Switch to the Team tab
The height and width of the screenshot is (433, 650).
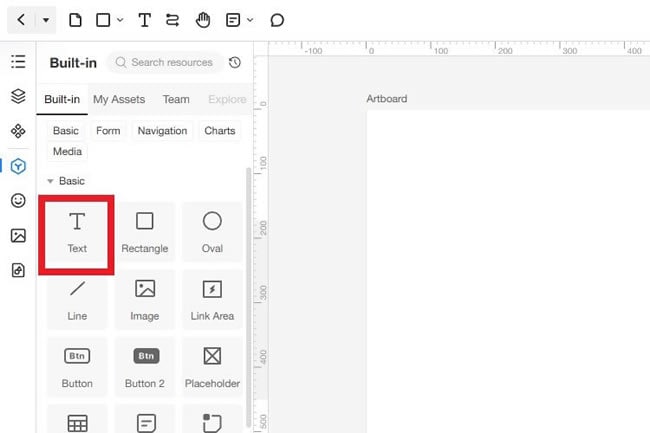click(x=176, y=99)
